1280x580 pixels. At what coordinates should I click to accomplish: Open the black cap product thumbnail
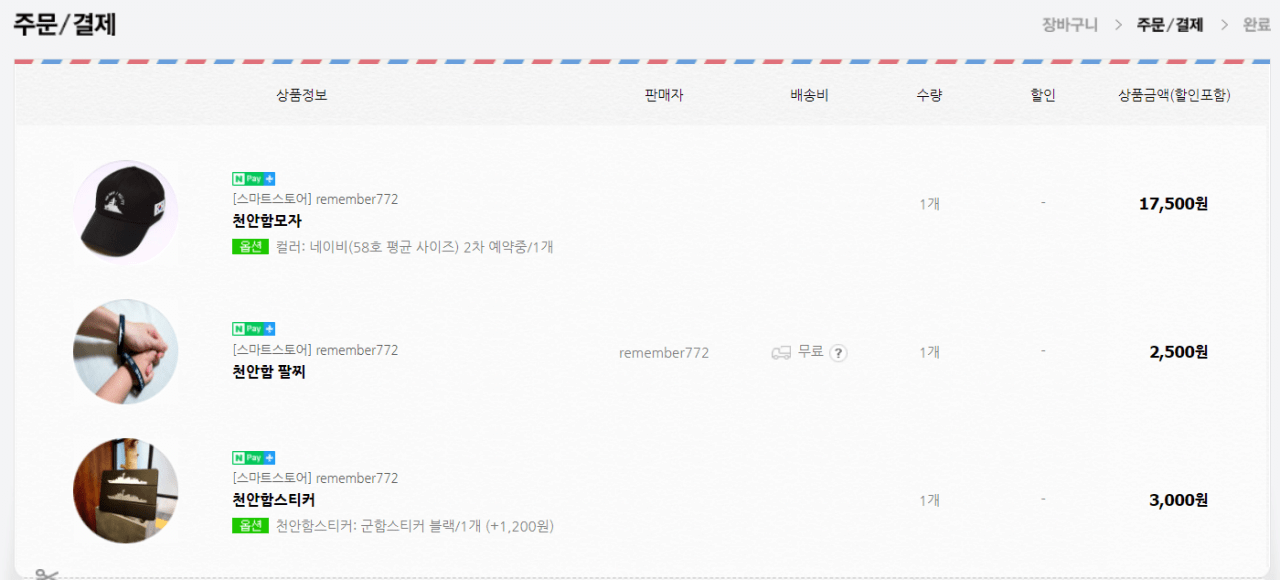click(x=126, y=213)
